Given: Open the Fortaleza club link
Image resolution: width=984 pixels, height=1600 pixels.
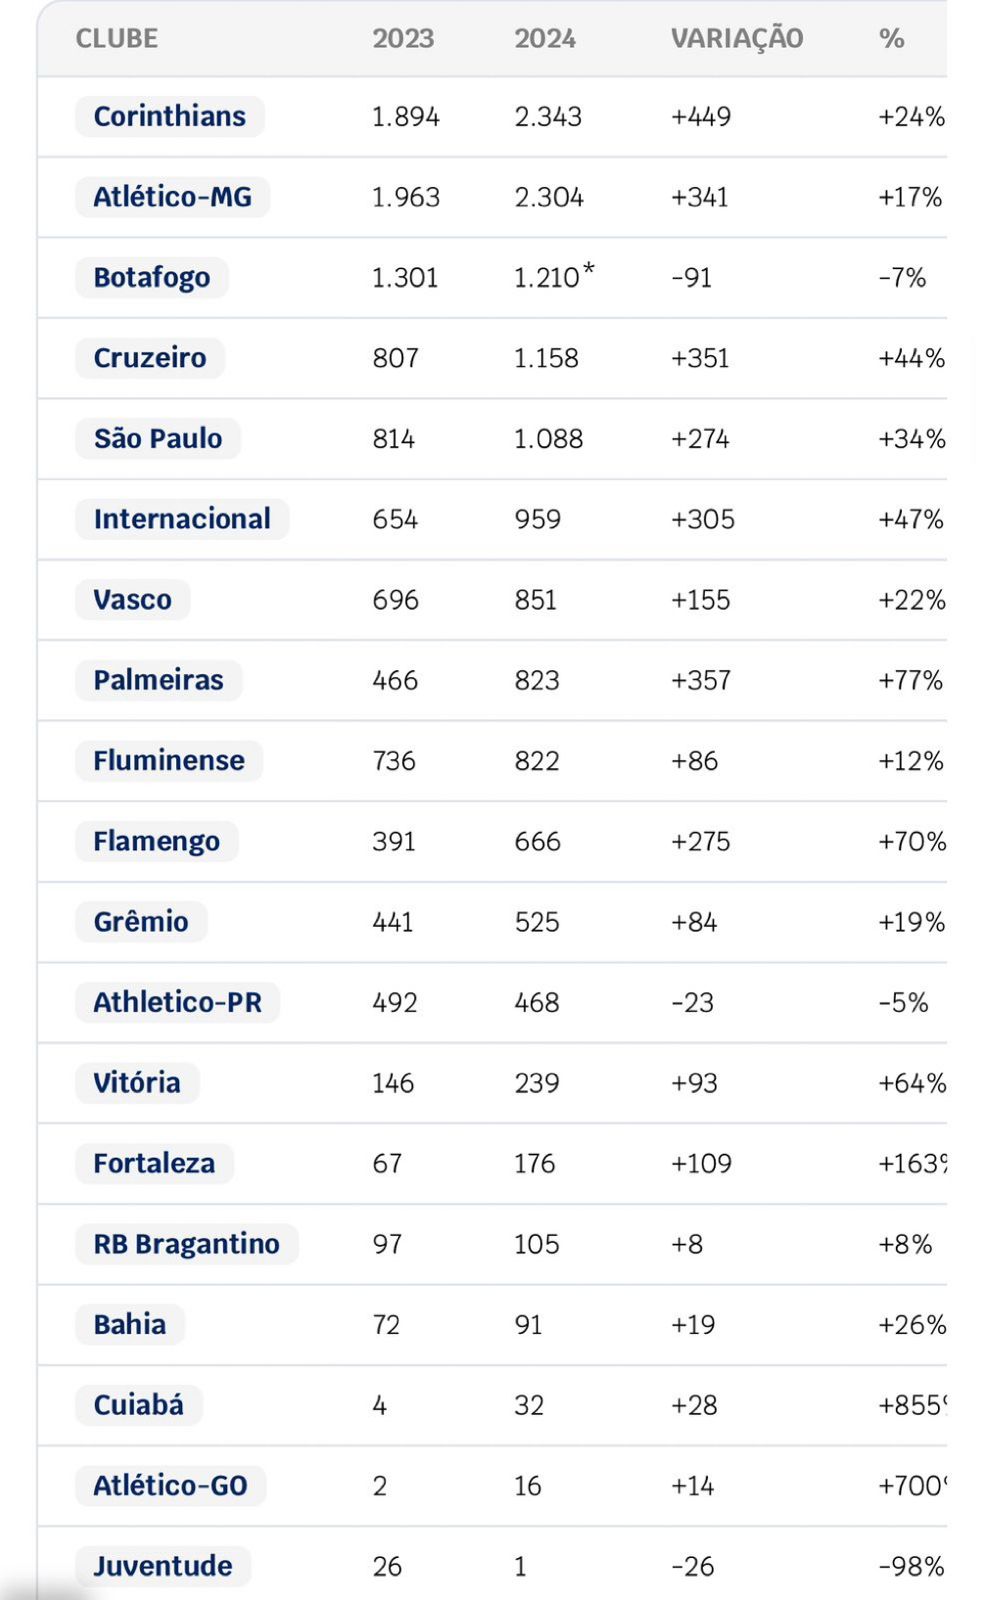Looking at the screenshot, I should 154,1163.
